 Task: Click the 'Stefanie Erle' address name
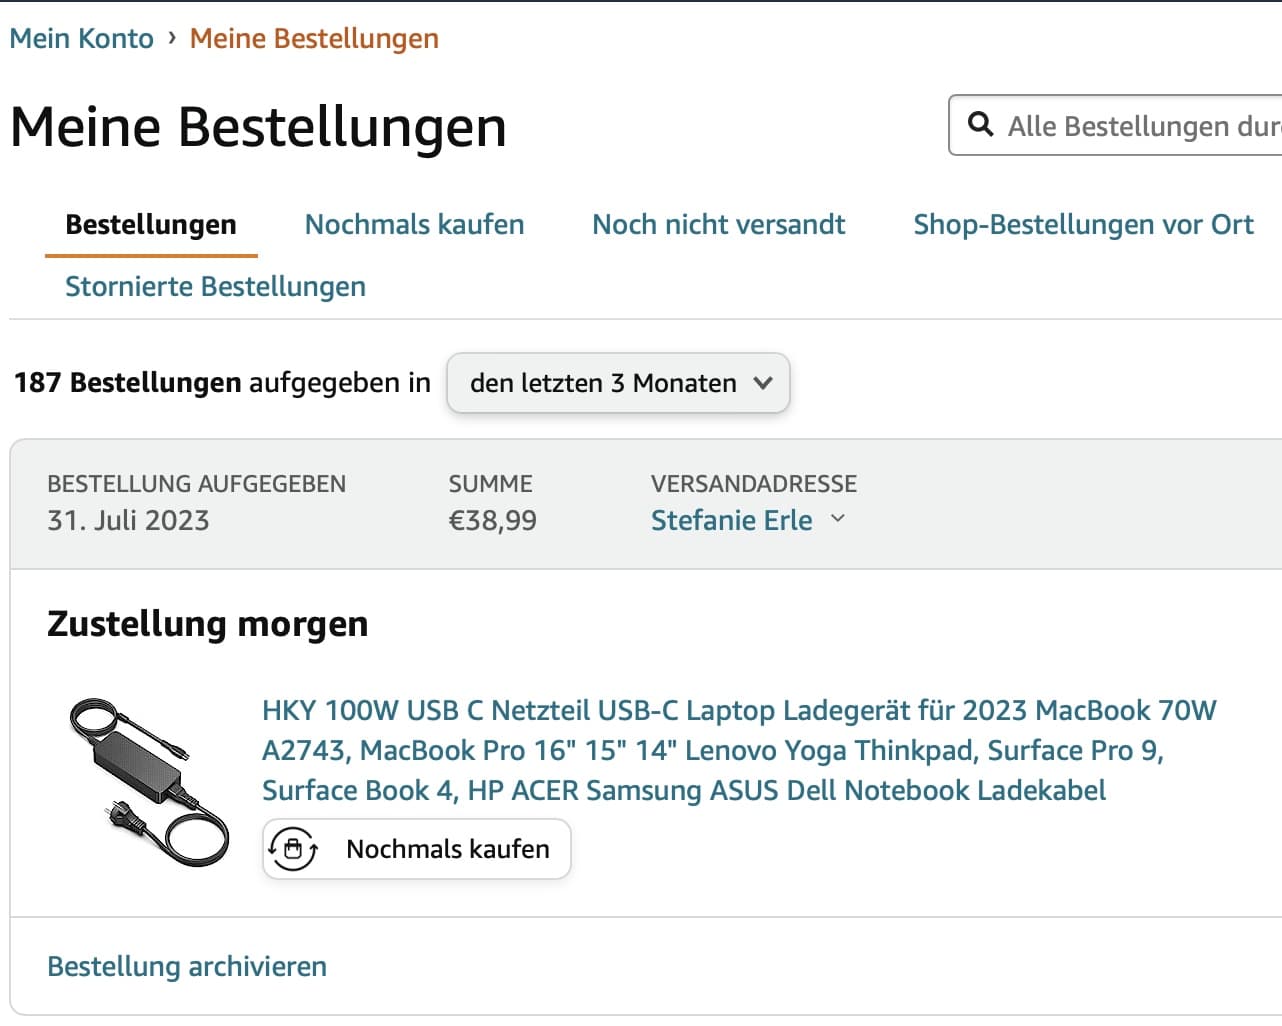731,521
